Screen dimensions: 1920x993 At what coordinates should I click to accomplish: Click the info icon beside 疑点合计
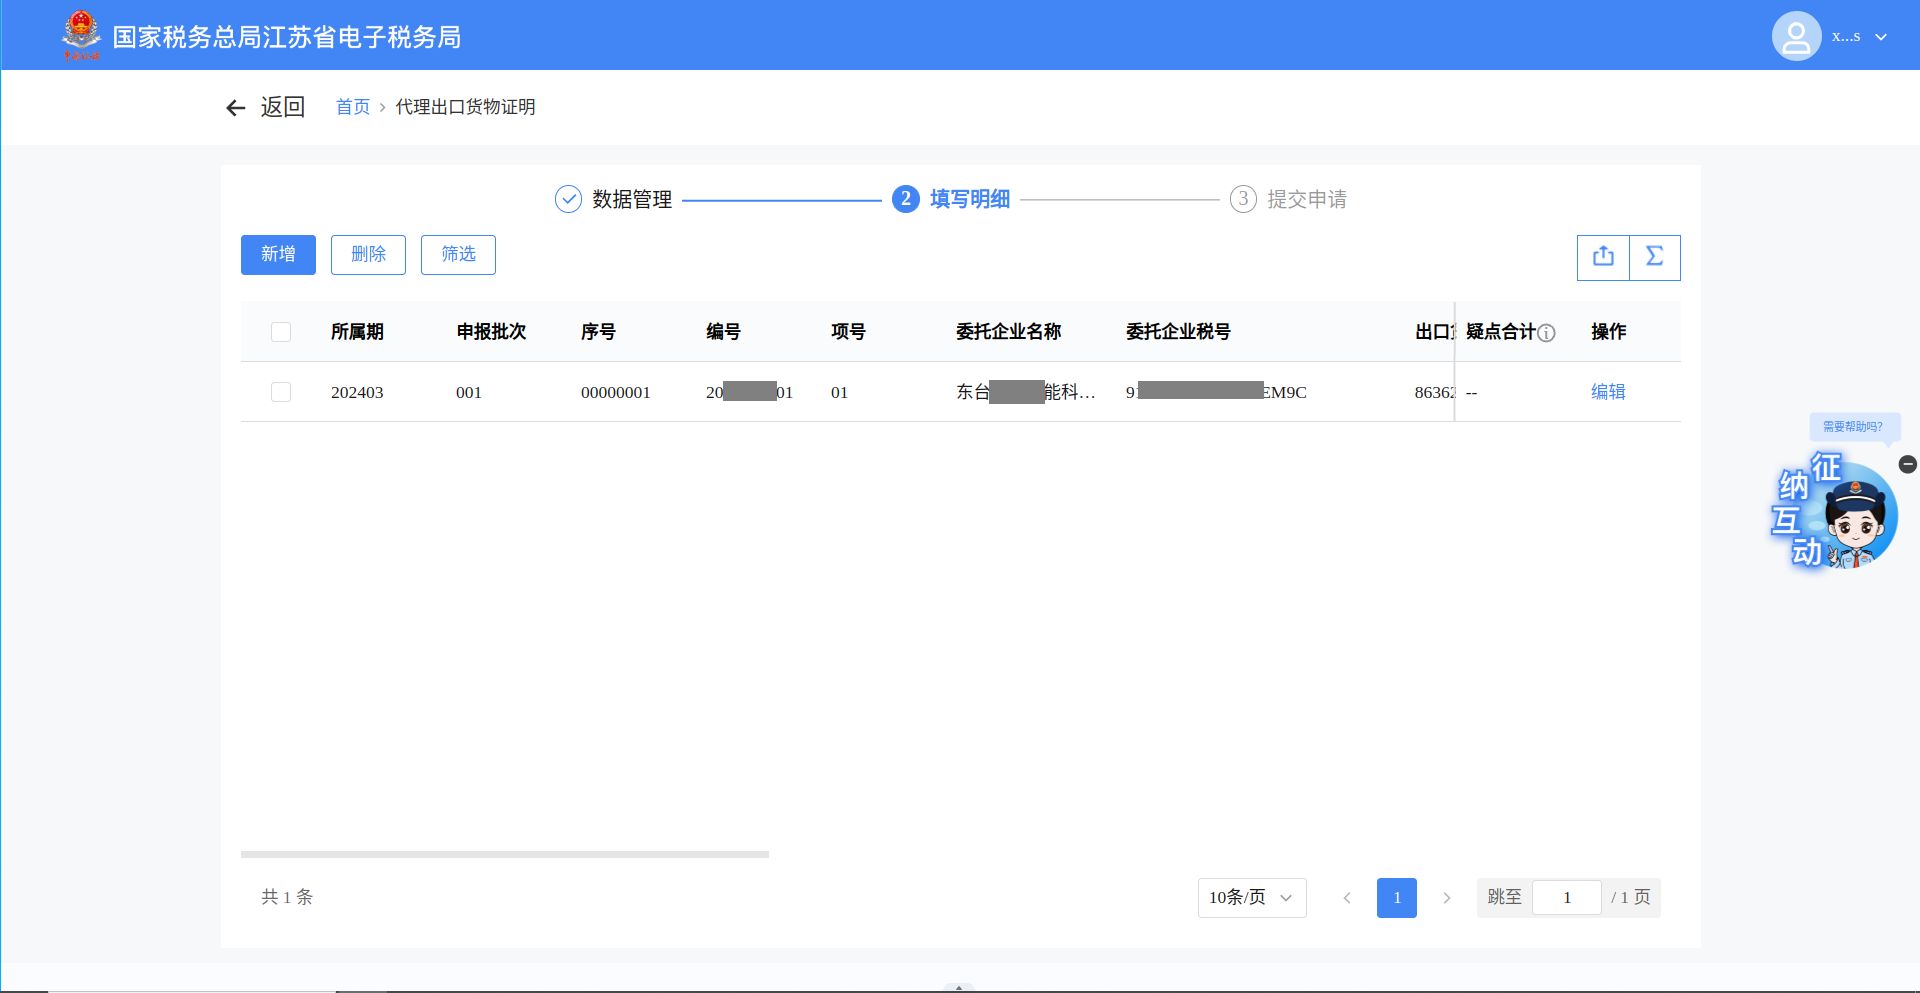click(1547, 333)
